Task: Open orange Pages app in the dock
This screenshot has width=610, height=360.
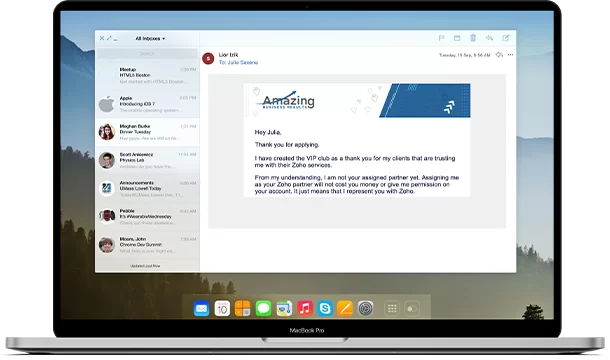Action: coord(345,309)
